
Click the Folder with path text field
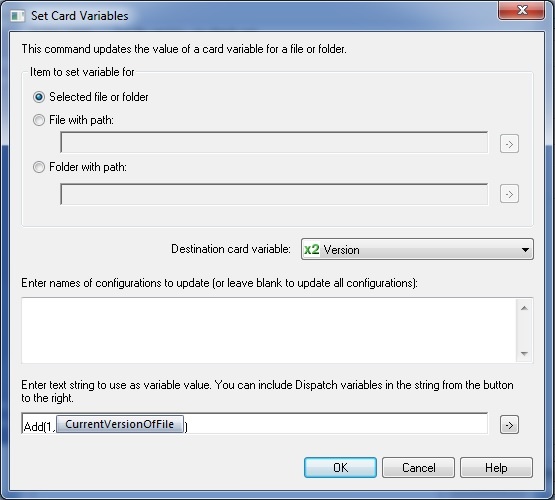coord(274,194)
